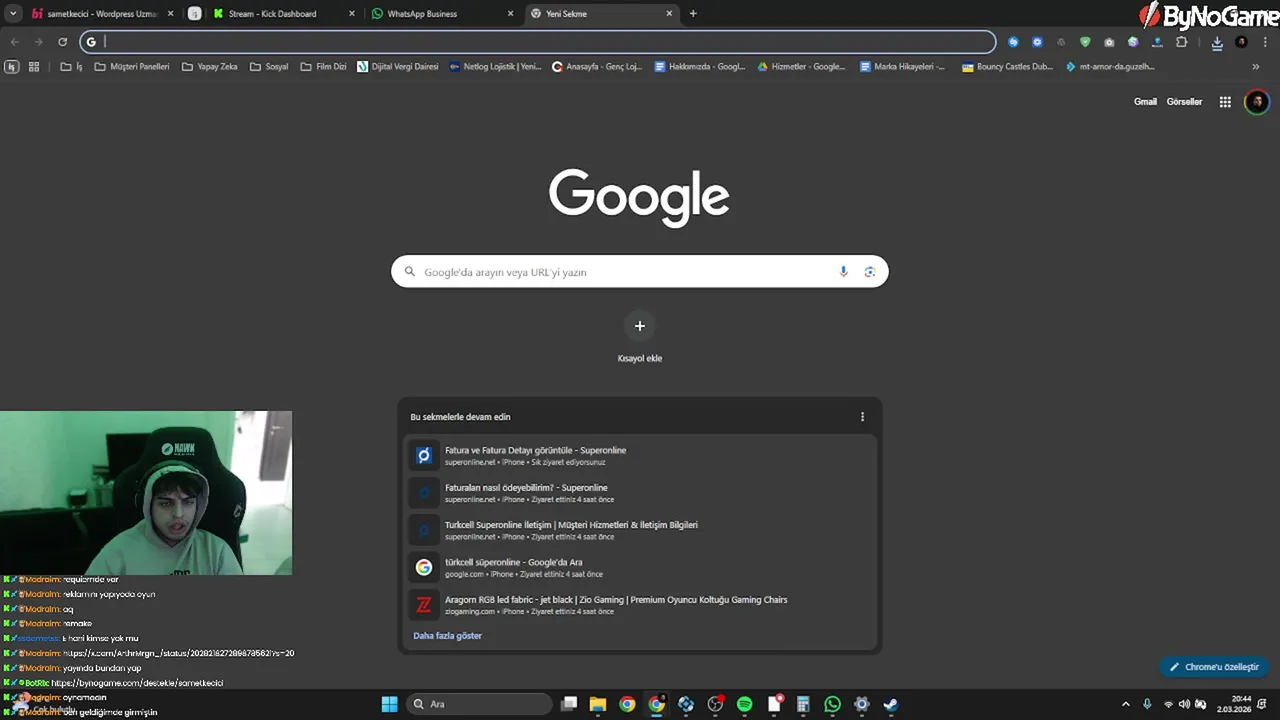This screenshot has height=720, width=1280.
Task: Open Gmail link
Action: pos(1145,102)
